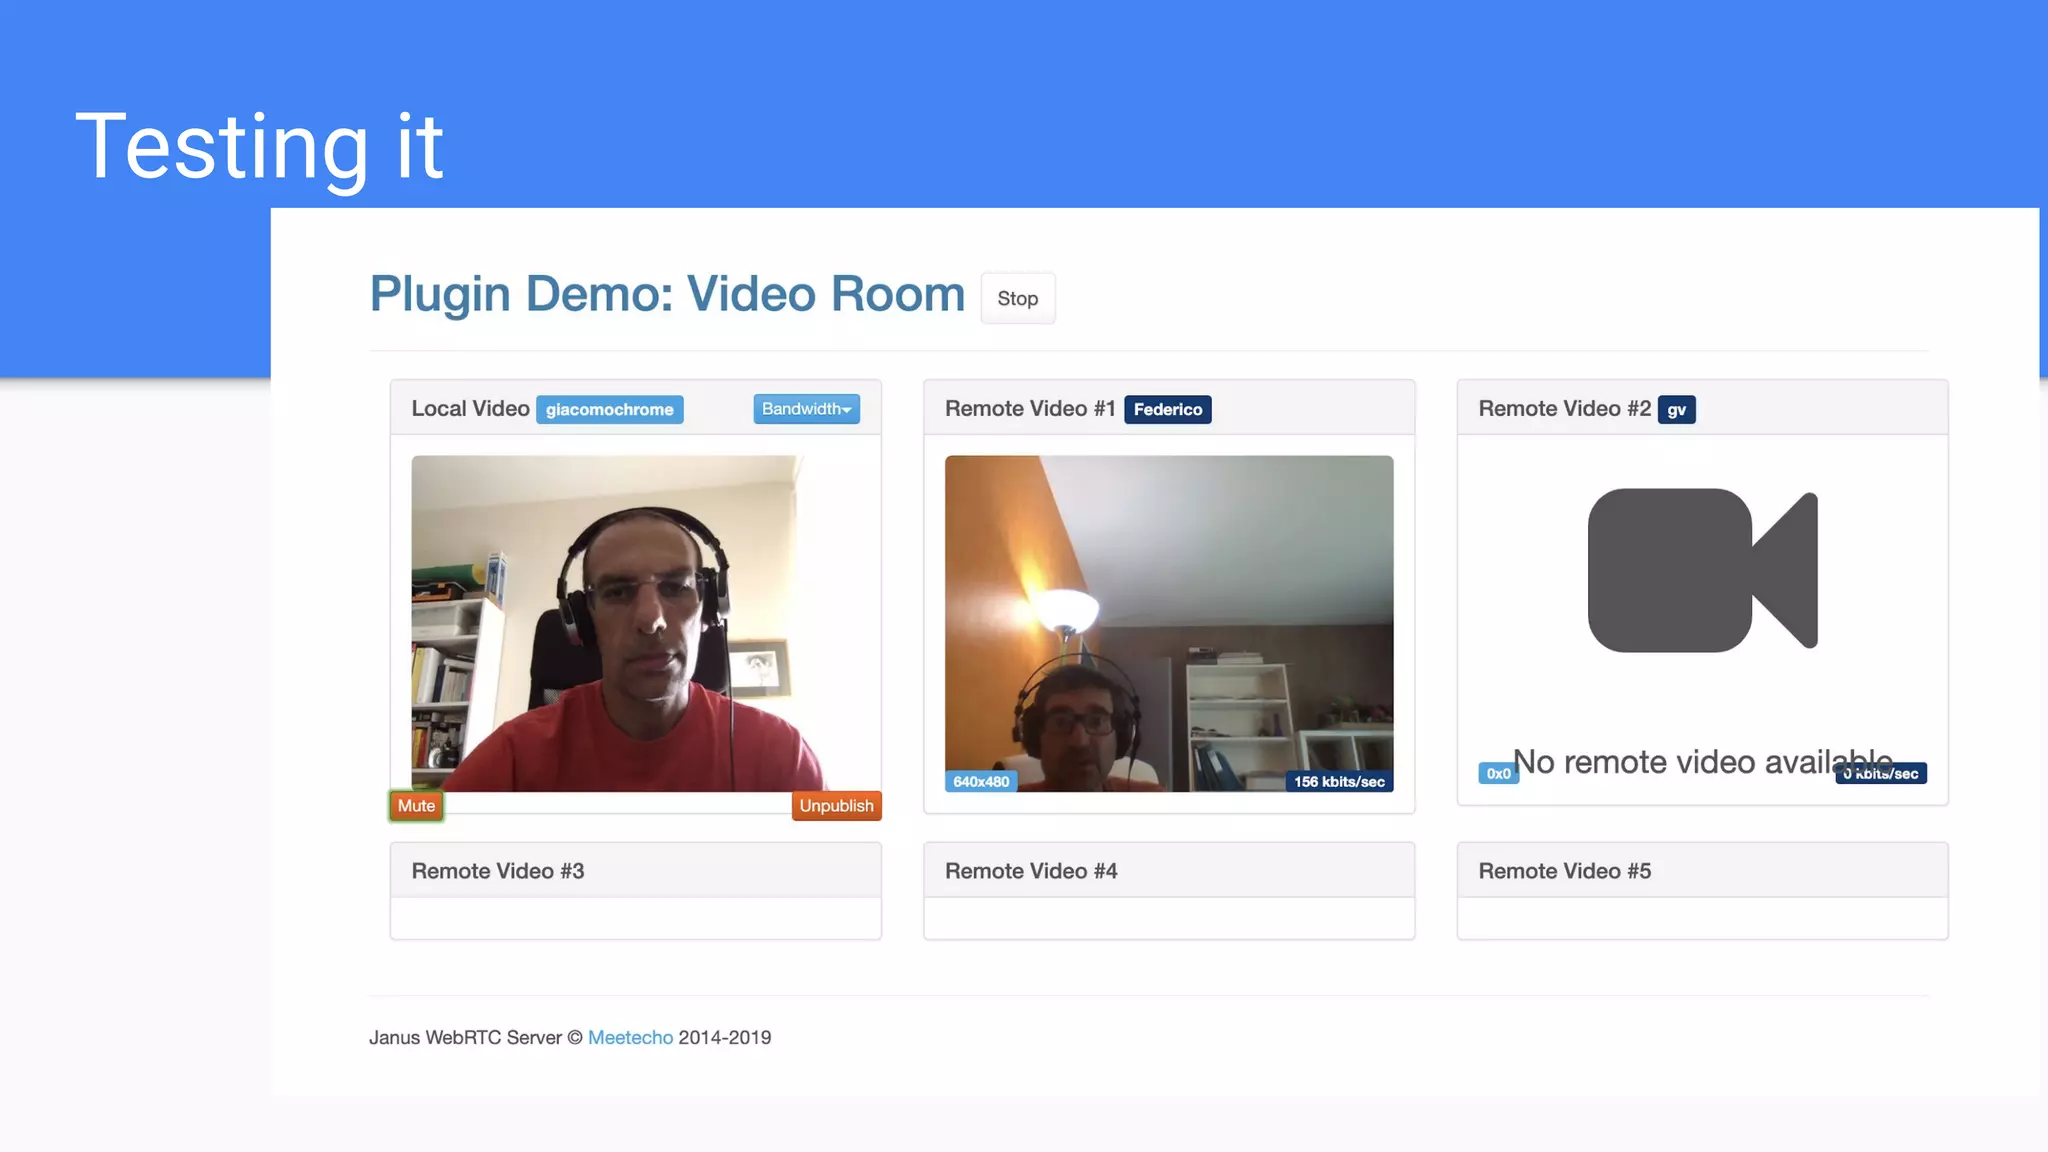Click the Unpublish button

836,806
